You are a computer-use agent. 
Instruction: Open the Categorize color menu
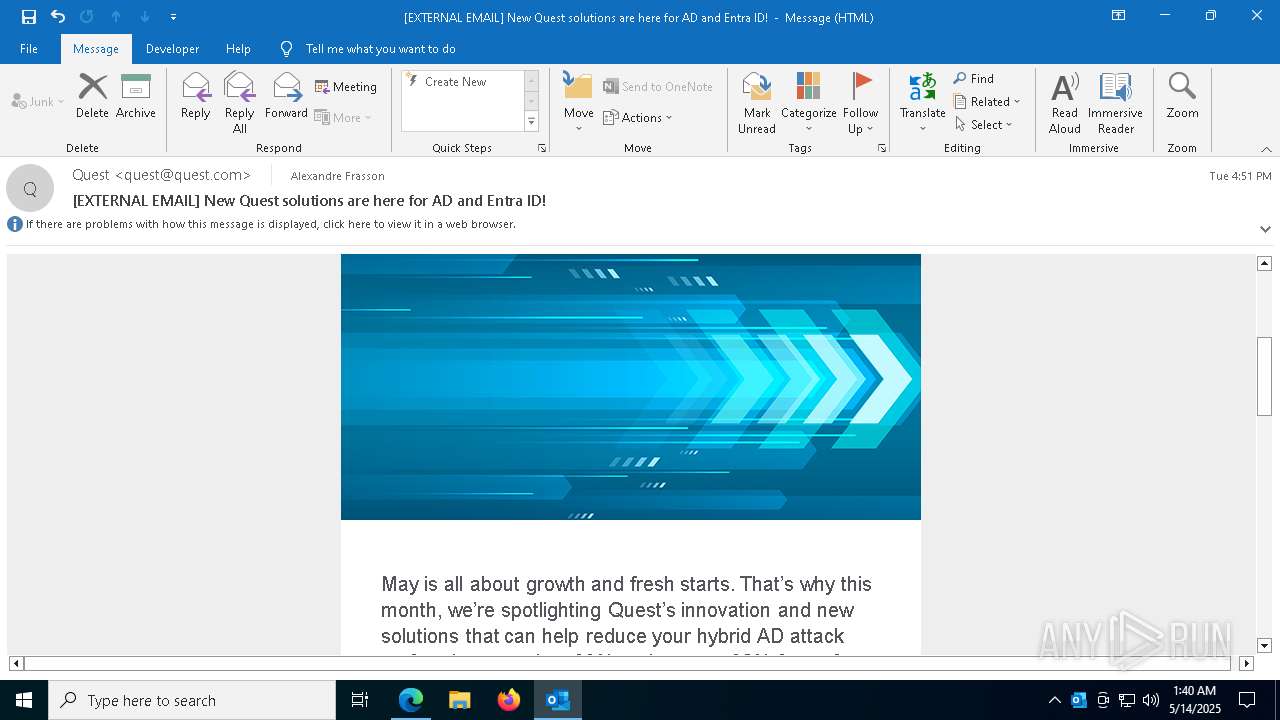809,103
